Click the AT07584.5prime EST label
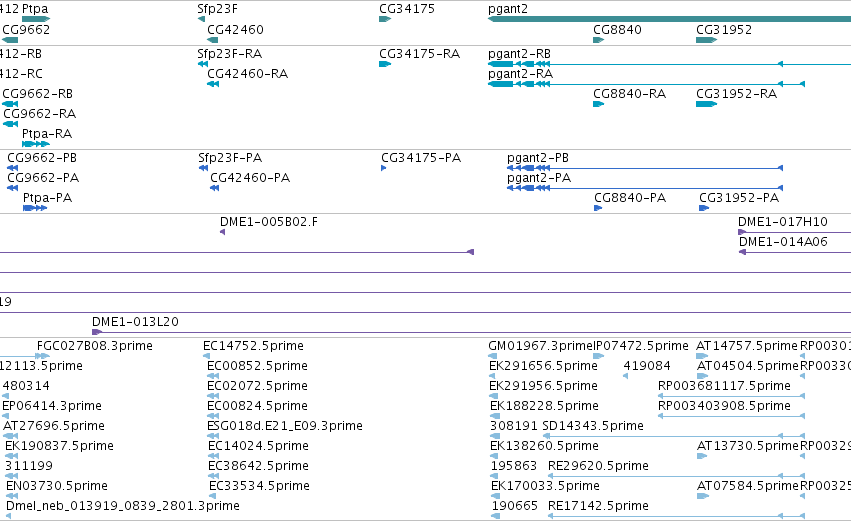This screenshot has width=851, height=521. pyautogui.click(x=748, y=486)
